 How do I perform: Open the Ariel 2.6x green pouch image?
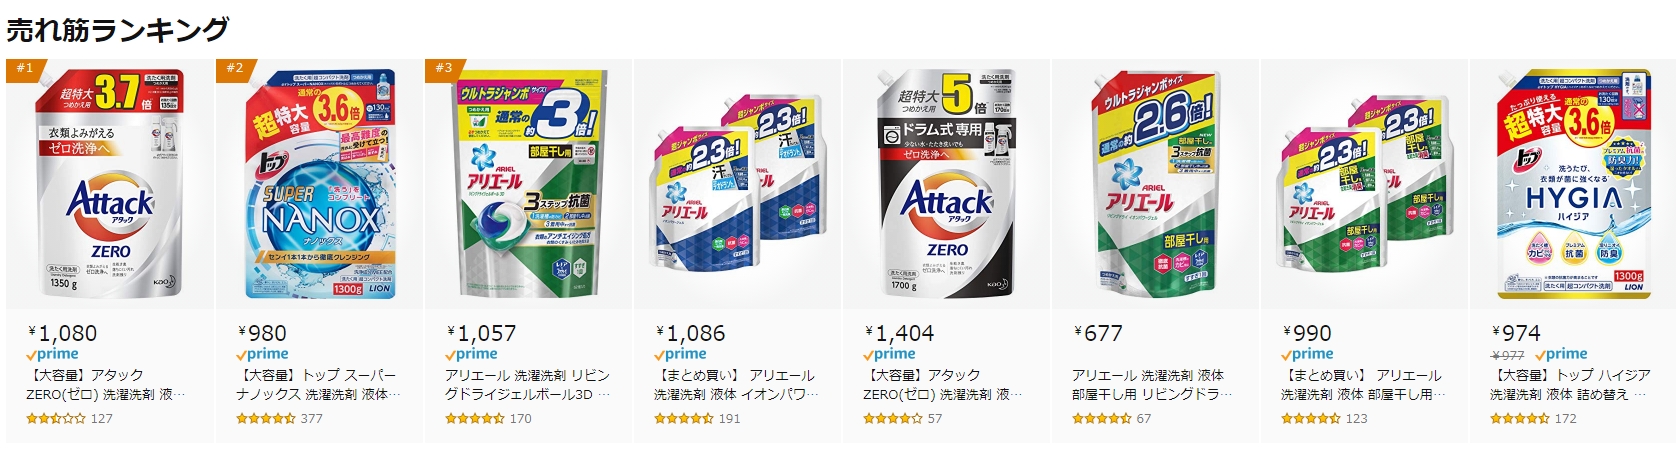1155,185
